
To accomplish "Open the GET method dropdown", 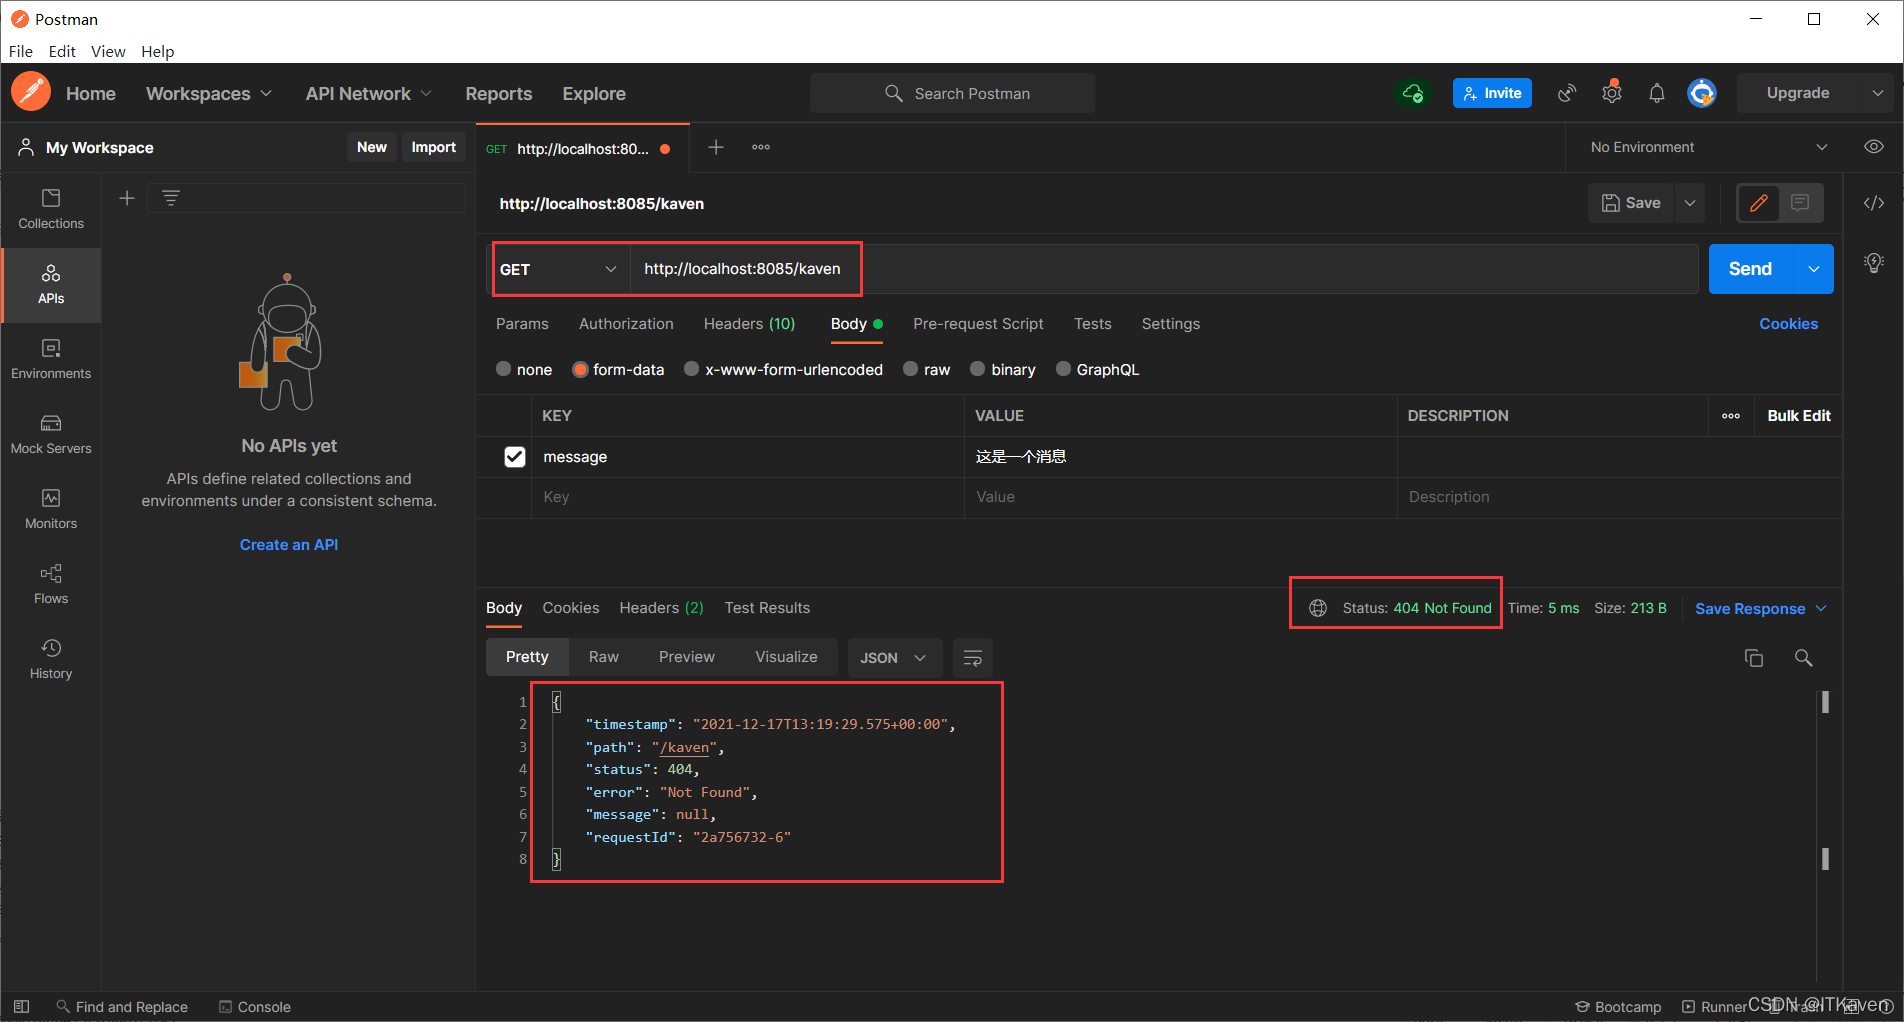I will coord(559,269).
